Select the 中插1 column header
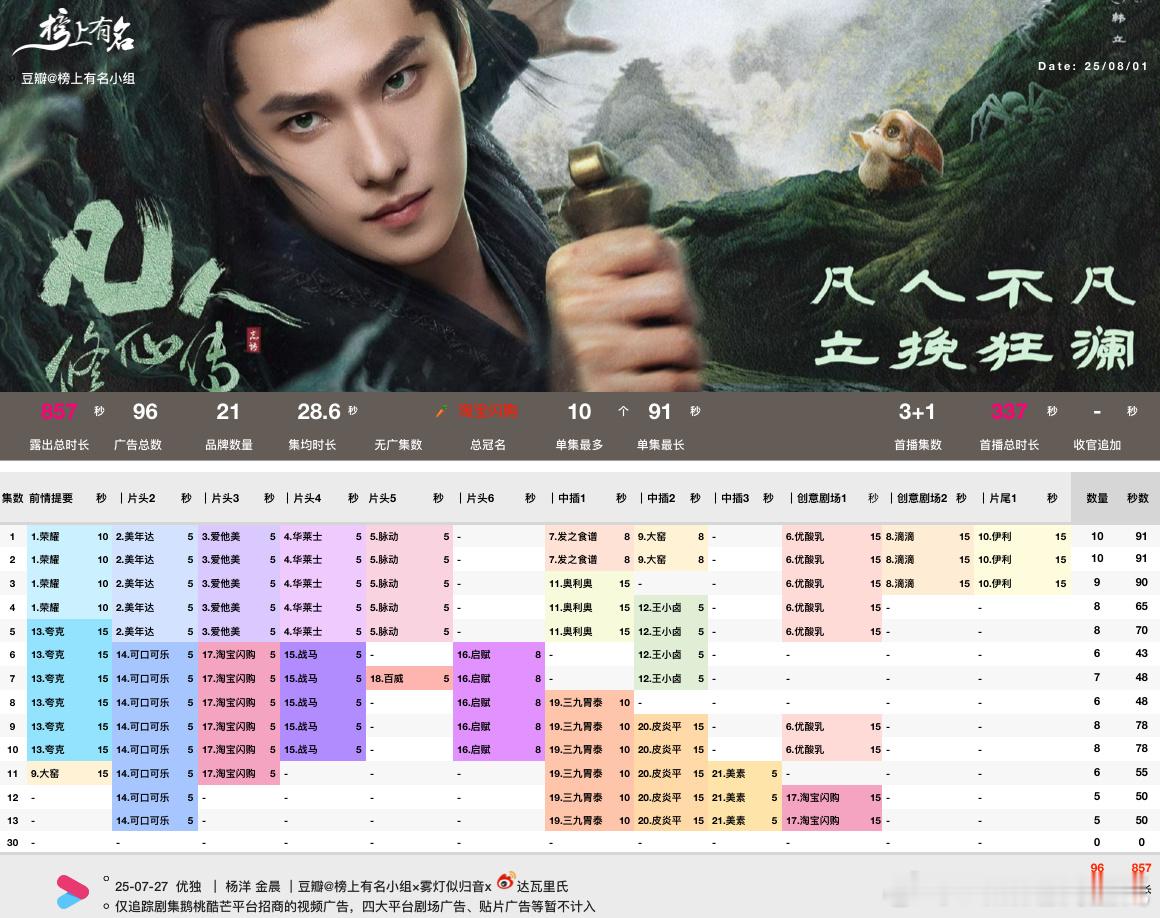 click(x=571, y=498)
